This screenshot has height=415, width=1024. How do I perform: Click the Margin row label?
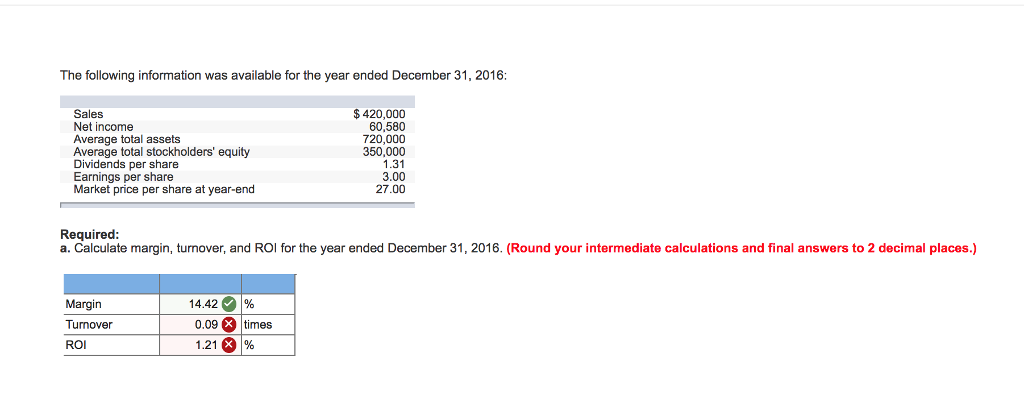(x=84, y=305)
